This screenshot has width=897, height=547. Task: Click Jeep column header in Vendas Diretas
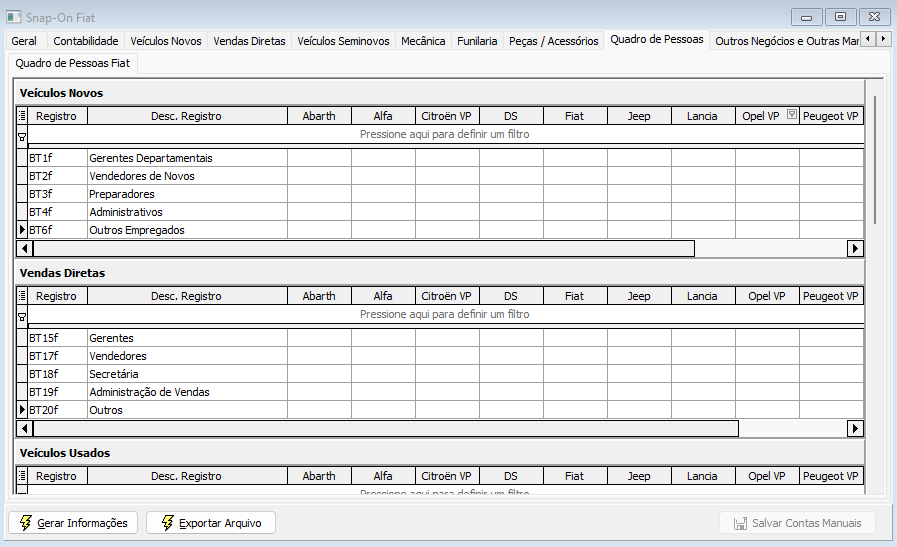click(639, 296)
